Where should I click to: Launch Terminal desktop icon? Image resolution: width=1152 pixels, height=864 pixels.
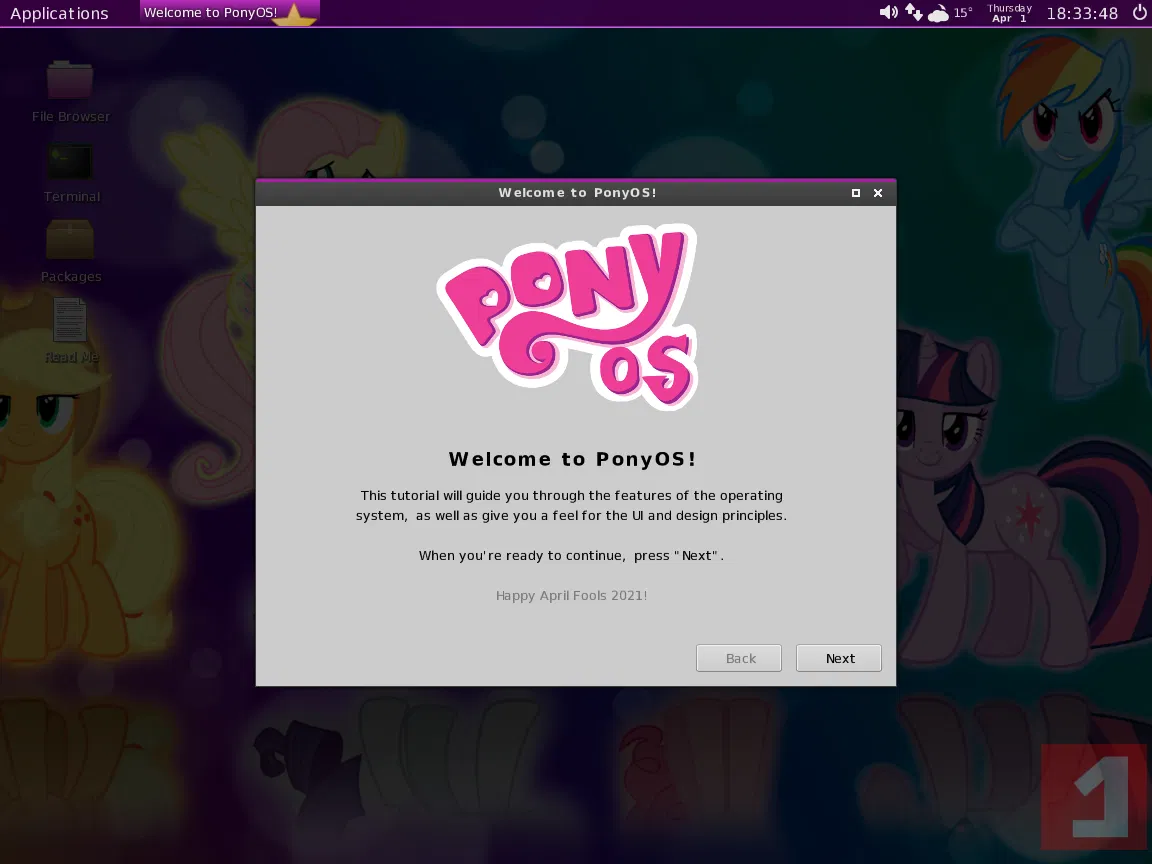pyautogui.click(x=71, y=173)
